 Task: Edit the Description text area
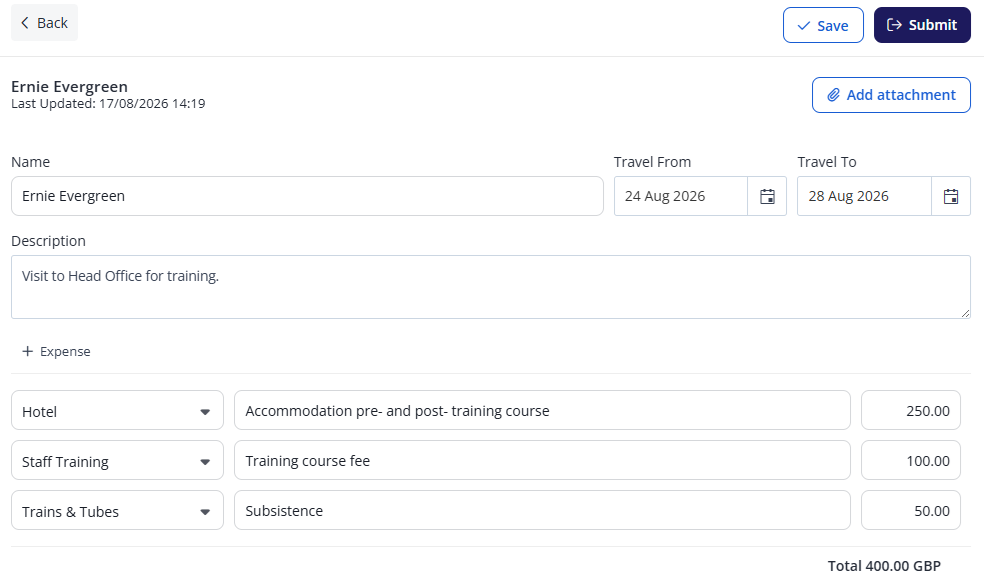pos(491,287)
